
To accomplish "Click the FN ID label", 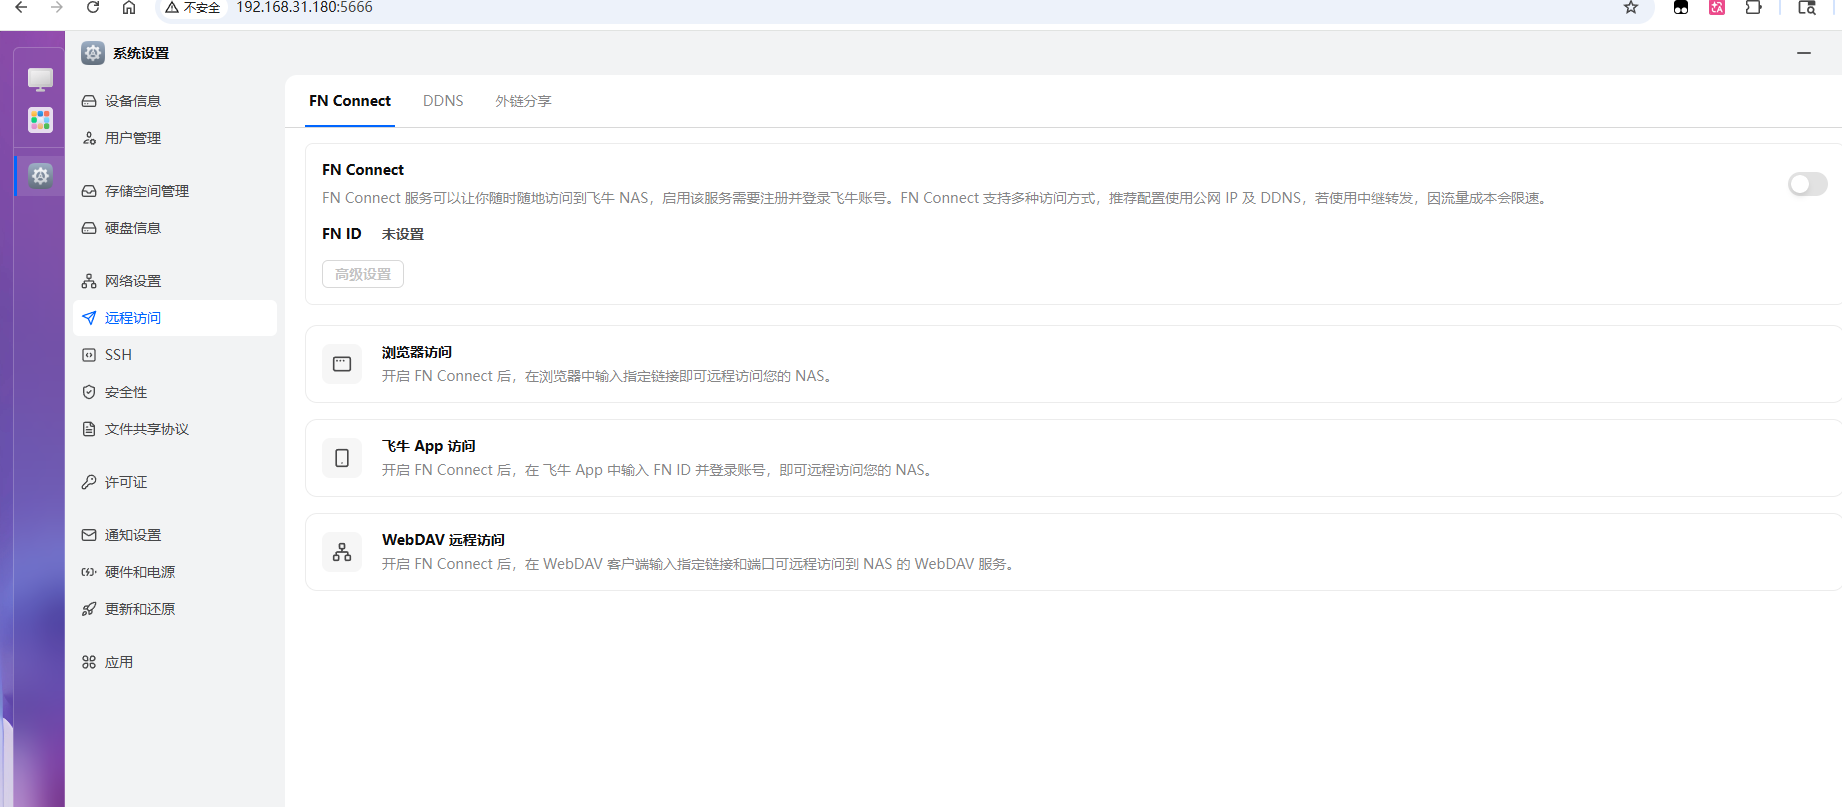I will pyautogui.click(x=342, y=234).
